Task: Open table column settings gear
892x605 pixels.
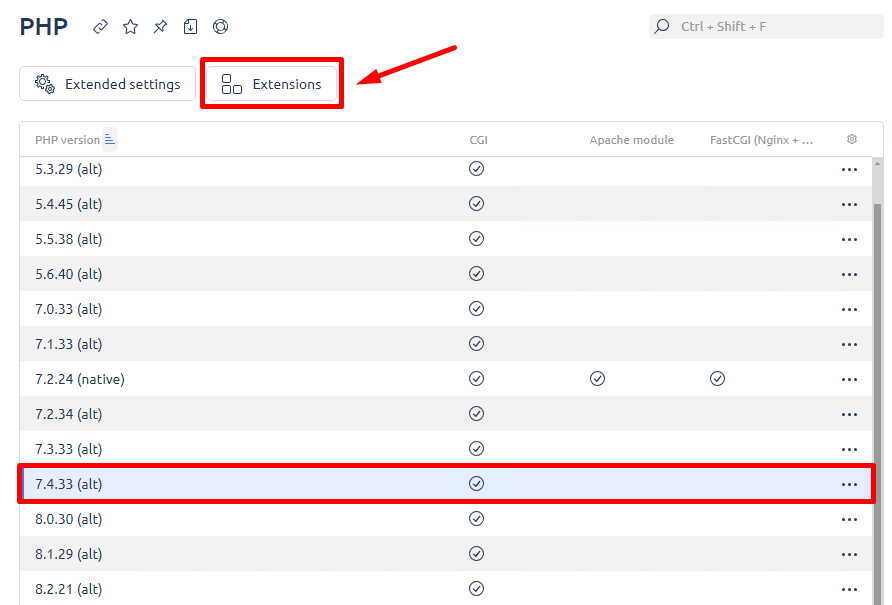Action: (x=852, y=139)
